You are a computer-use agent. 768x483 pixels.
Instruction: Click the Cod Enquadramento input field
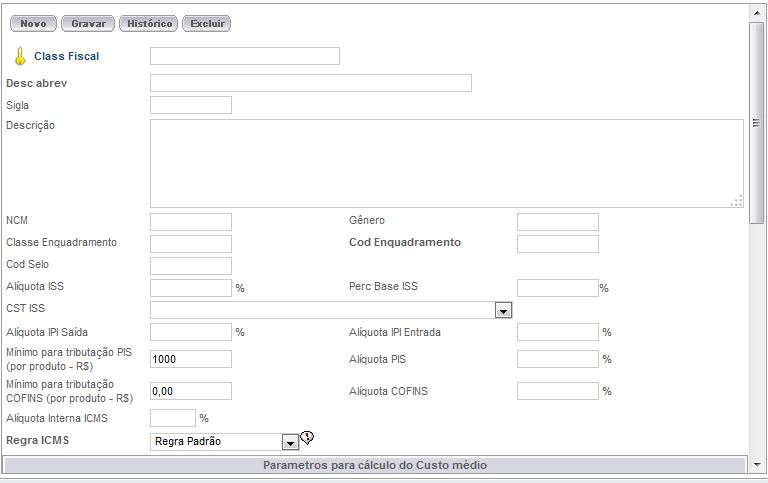tap(558, 244)
